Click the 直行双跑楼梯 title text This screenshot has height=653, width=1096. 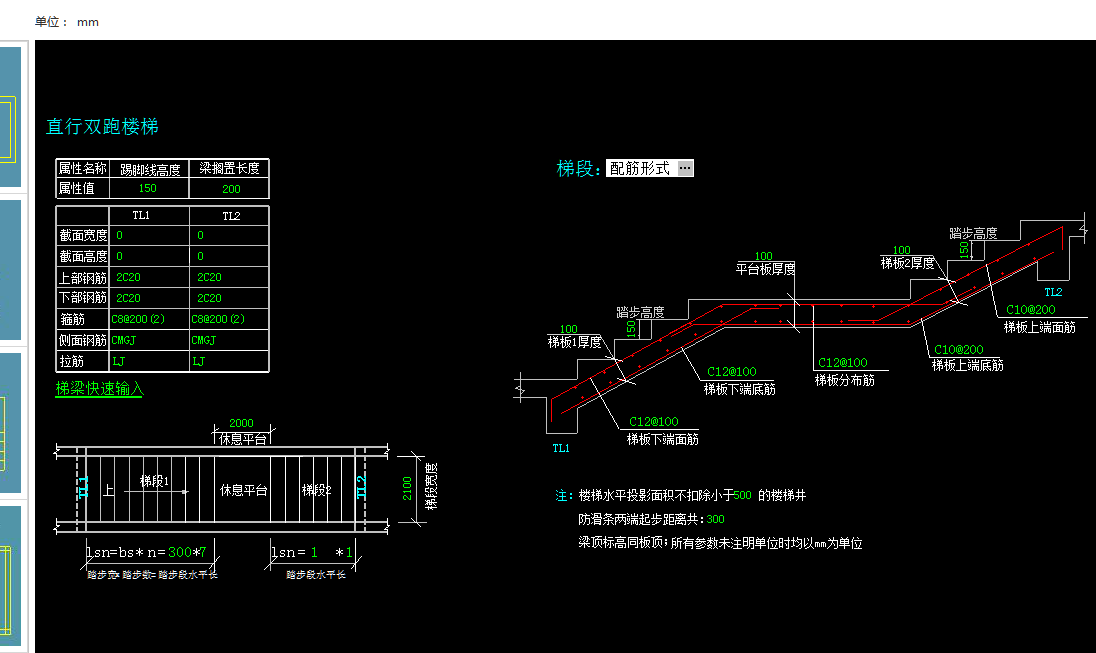[x=102, y=127]
